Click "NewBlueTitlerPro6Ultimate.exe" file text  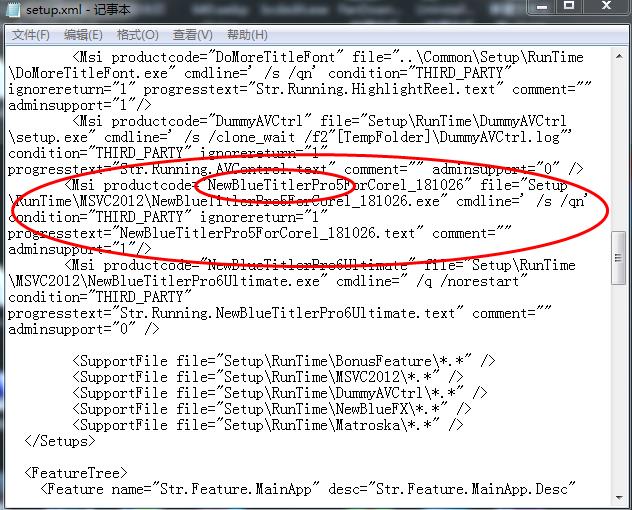coord(204,281)
